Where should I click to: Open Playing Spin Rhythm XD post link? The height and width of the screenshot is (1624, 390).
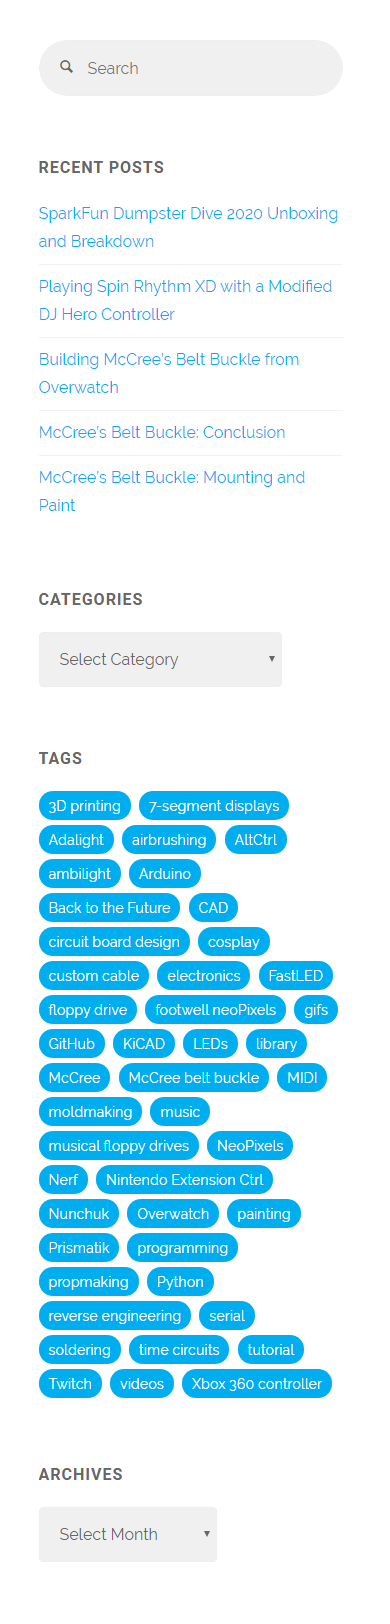click(185, 300)
